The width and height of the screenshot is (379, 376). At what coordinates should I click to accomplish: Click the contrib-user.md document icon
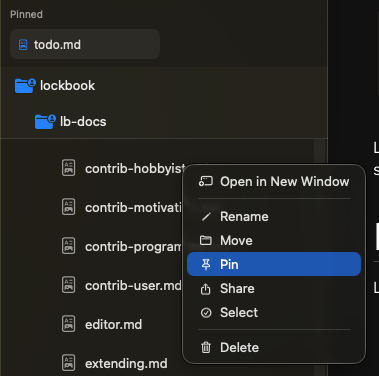[68, 285]
